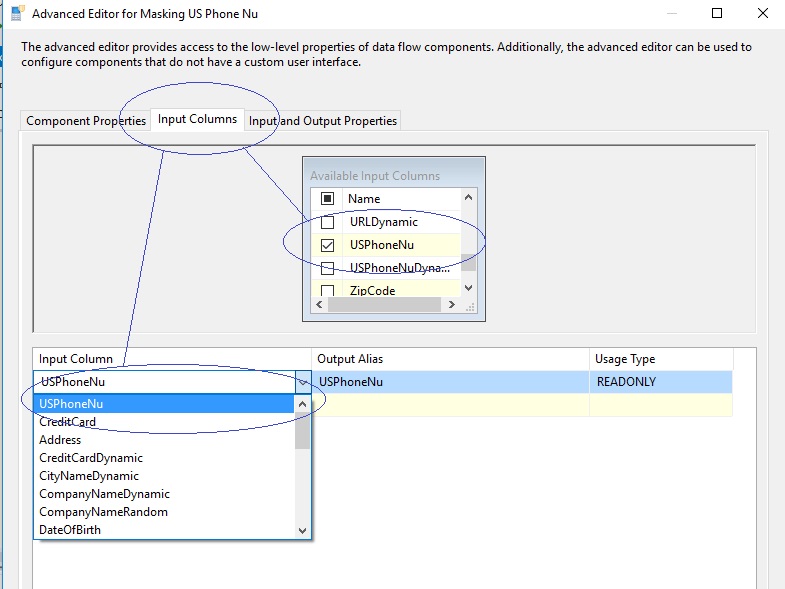Click the Output Alias column header
Image resolution: width=785 pixels, height=589 pixels.
click(450, 359)
